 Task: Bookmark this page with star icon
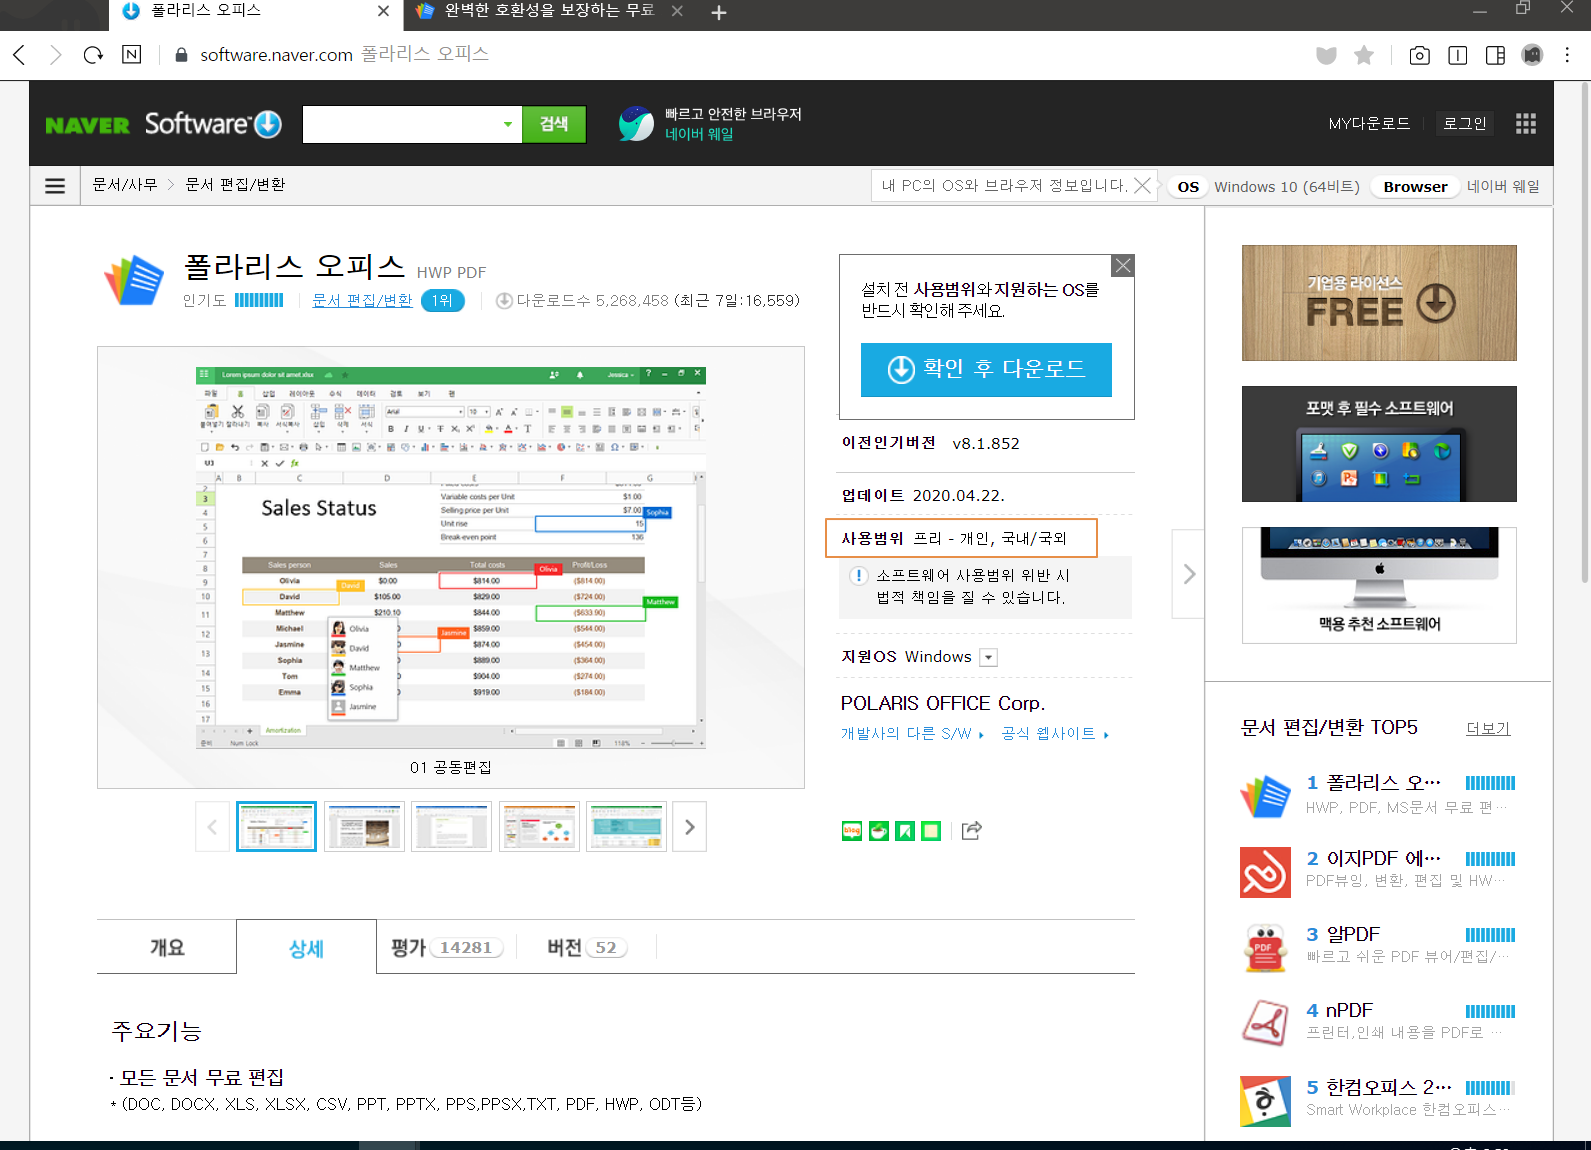(x=1364, y=55)
